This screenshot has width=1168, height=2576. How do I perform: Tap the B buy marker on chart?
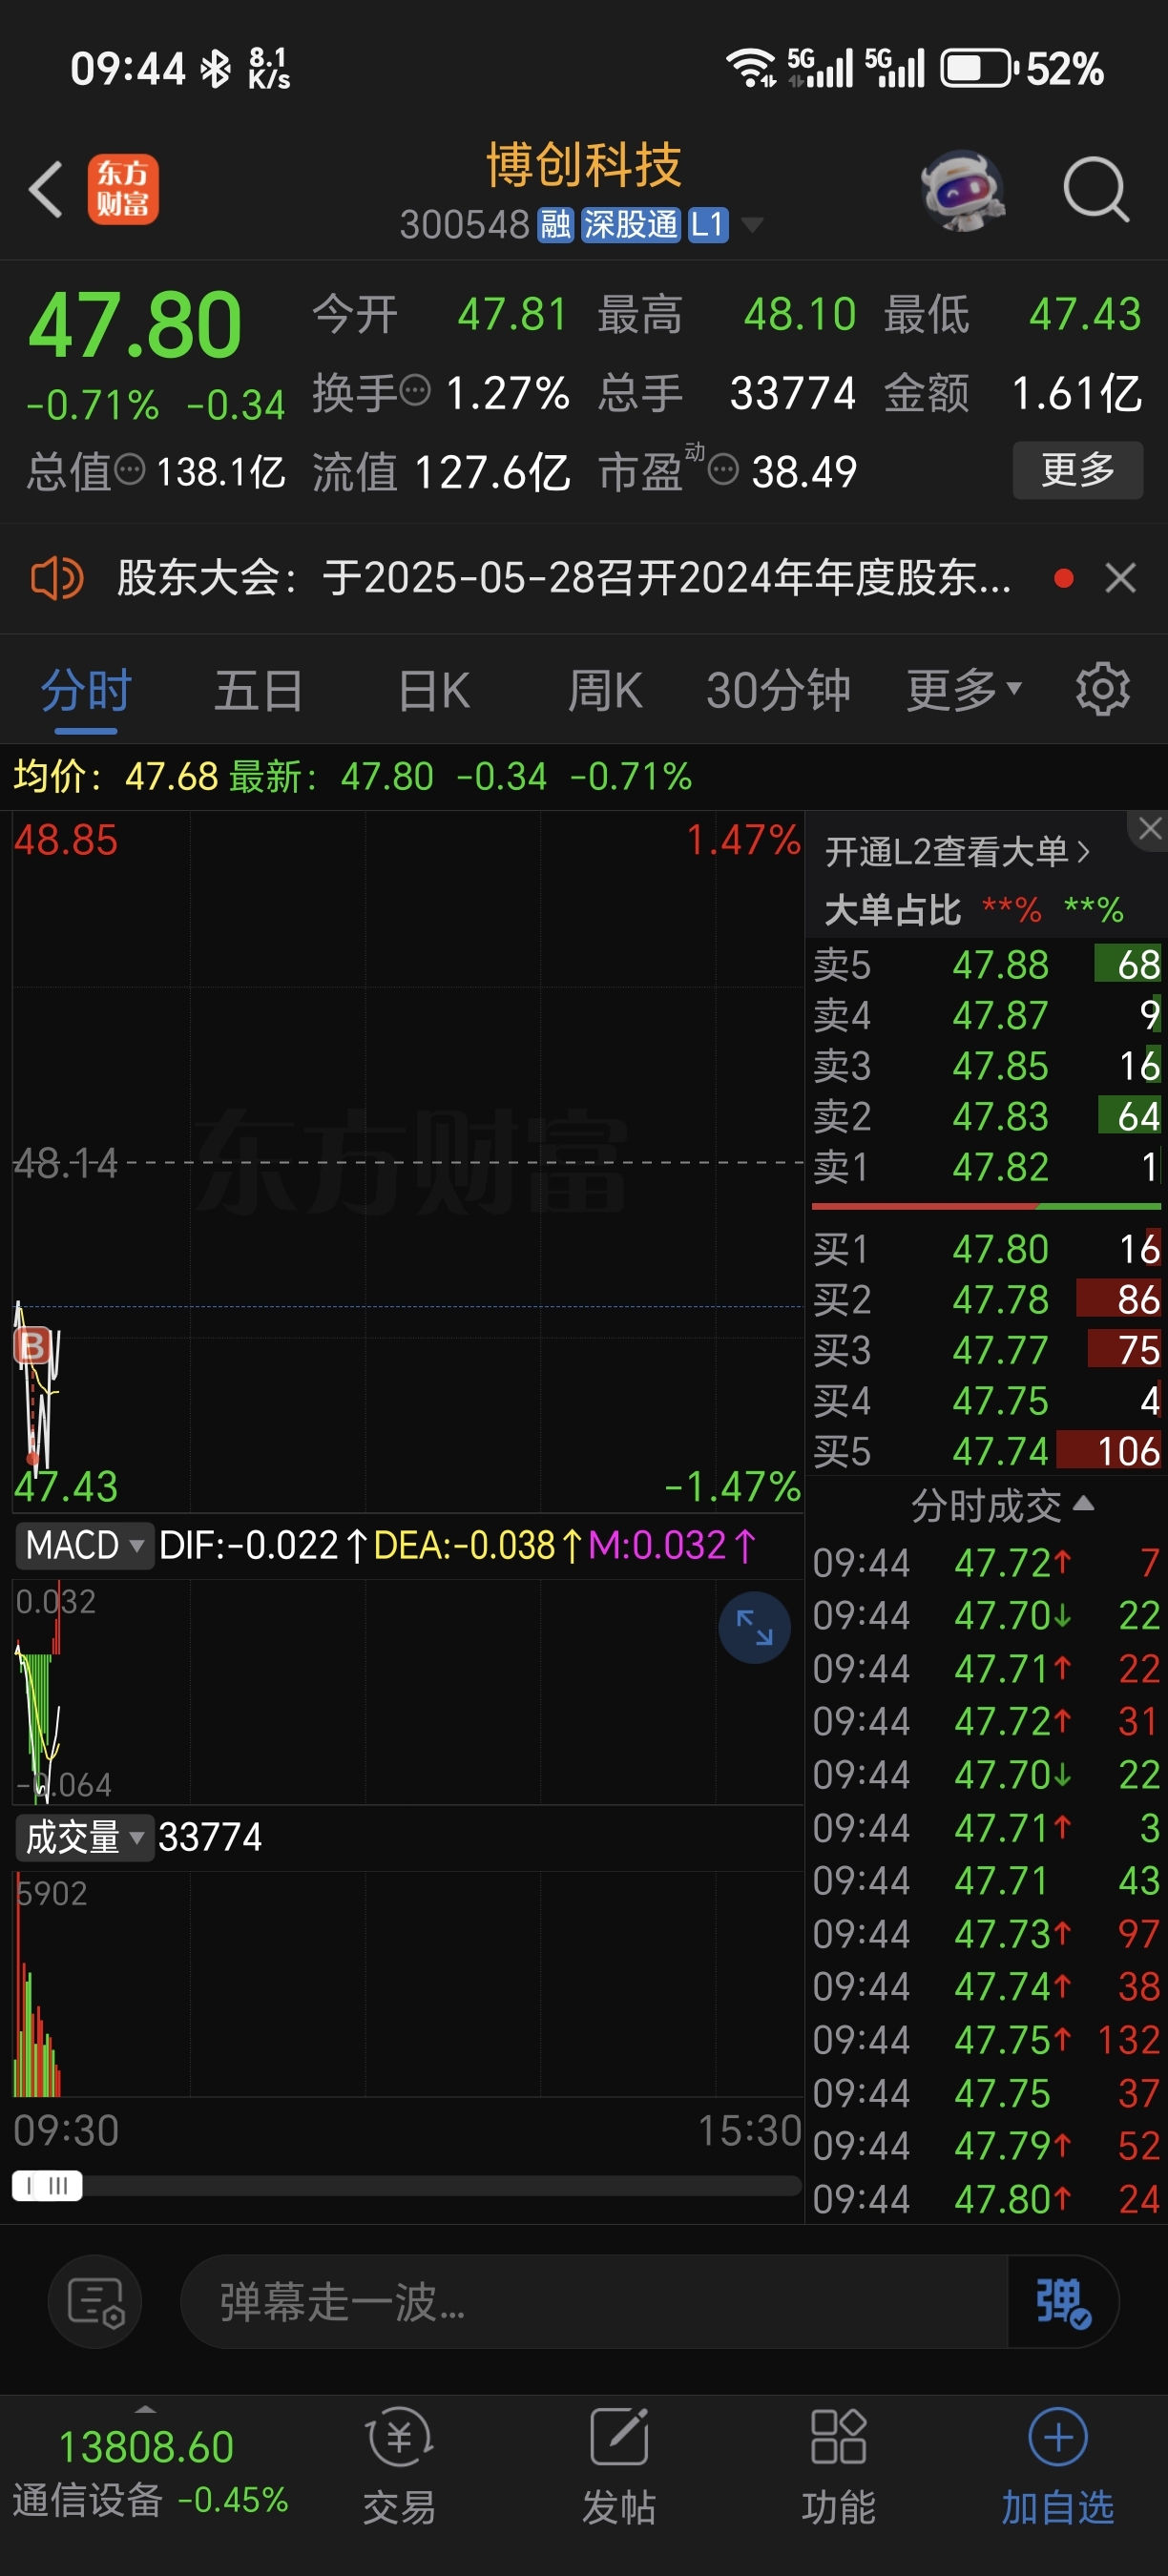click(x=32, y=1346)
